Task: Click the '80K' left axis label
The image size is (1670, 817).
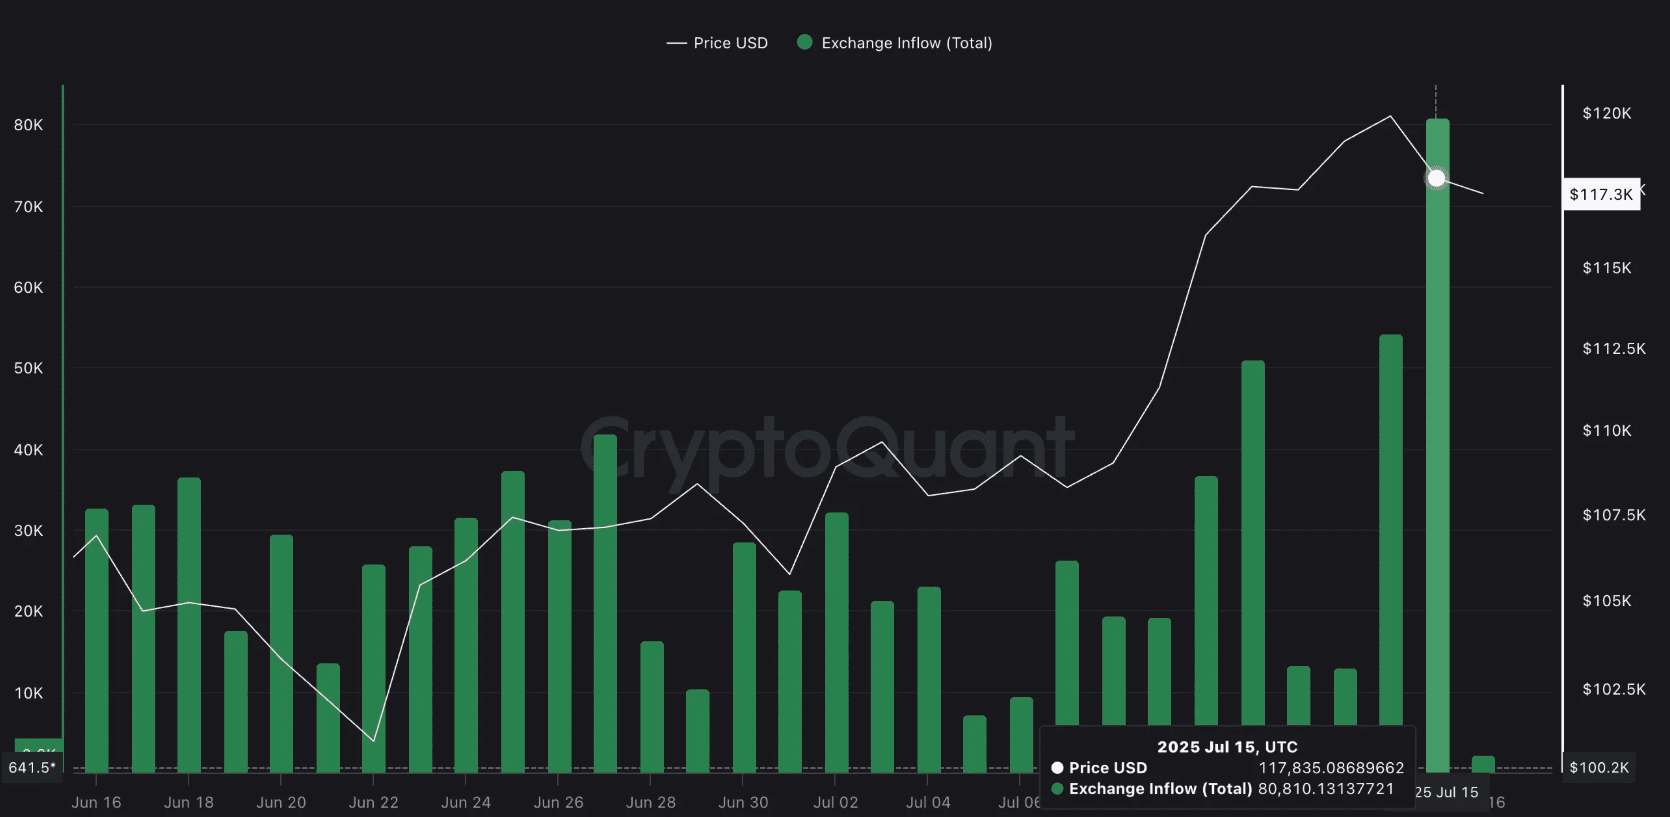Action: point(28,125)
